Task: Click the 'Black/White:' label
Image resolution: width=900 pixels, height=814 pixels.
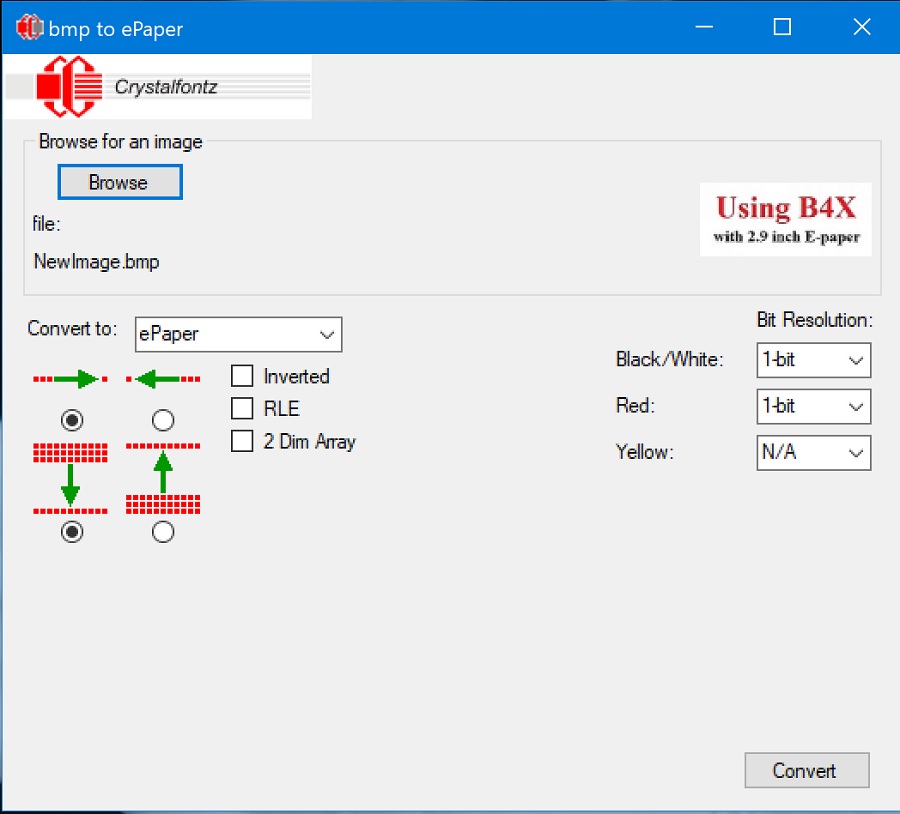Action: pos(669,359)
